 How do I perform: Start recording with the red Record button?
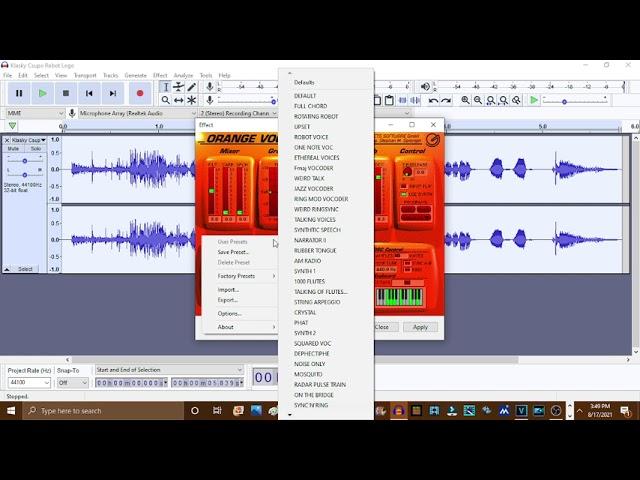(x=140, y=93)
